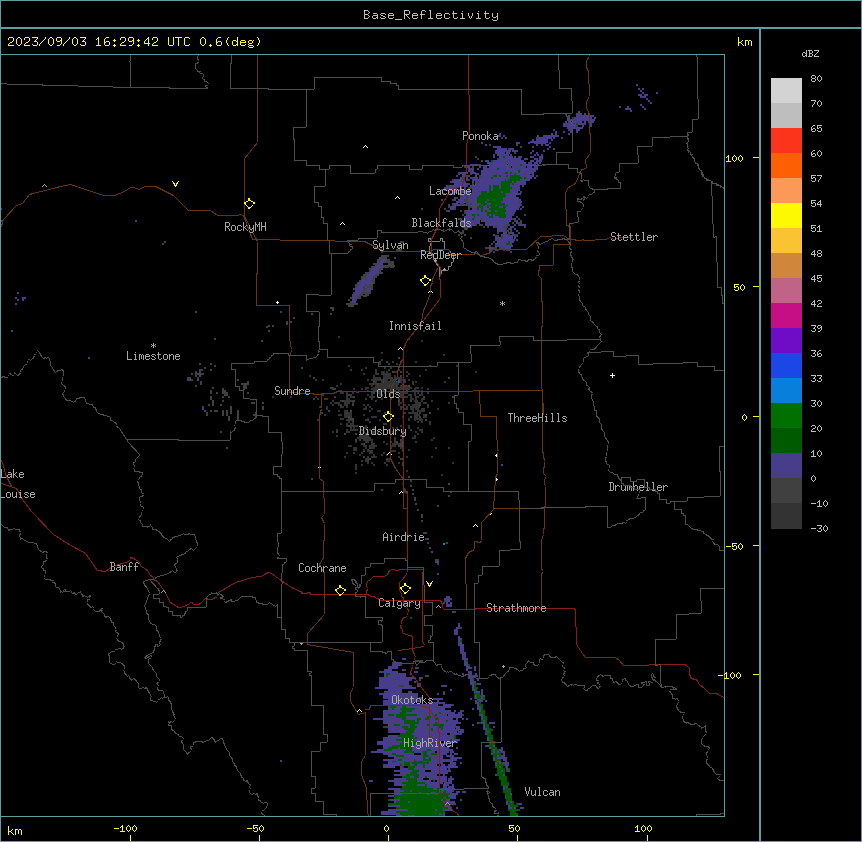Select the Lacombe city label
862x842 pixels.
click(450, 191)
